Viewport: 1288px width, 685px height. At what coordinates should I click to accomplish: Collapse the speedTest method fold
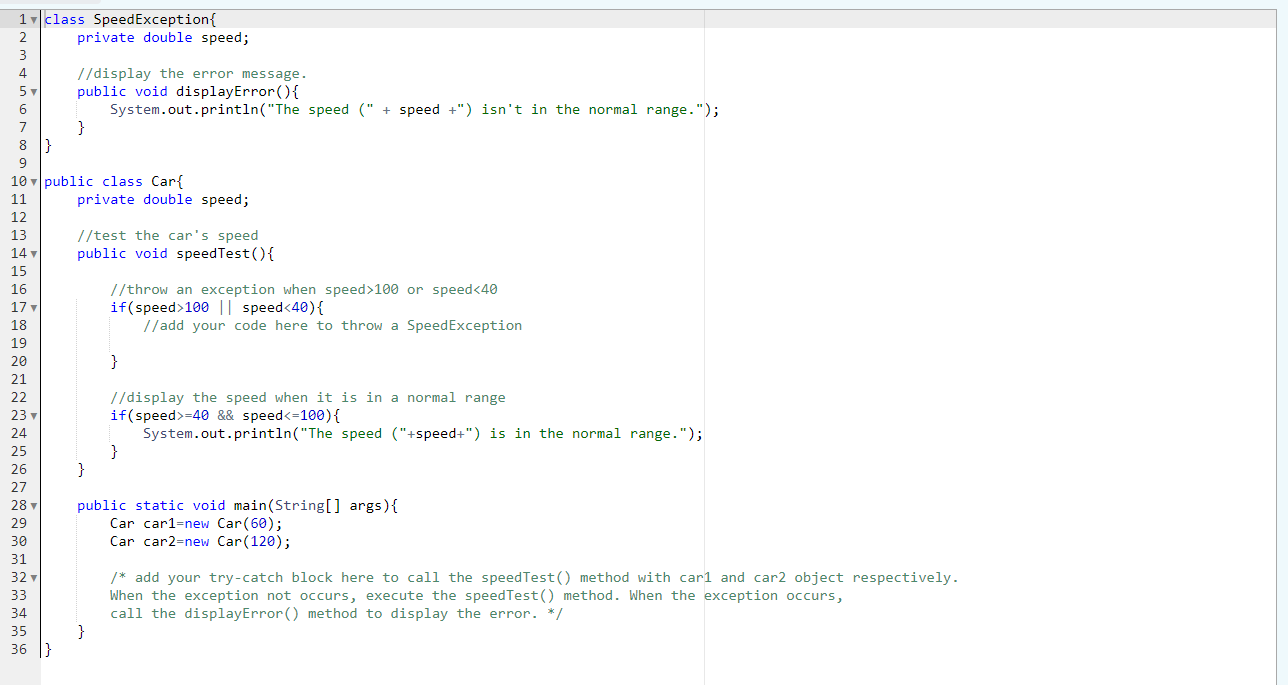pos(35,253)
